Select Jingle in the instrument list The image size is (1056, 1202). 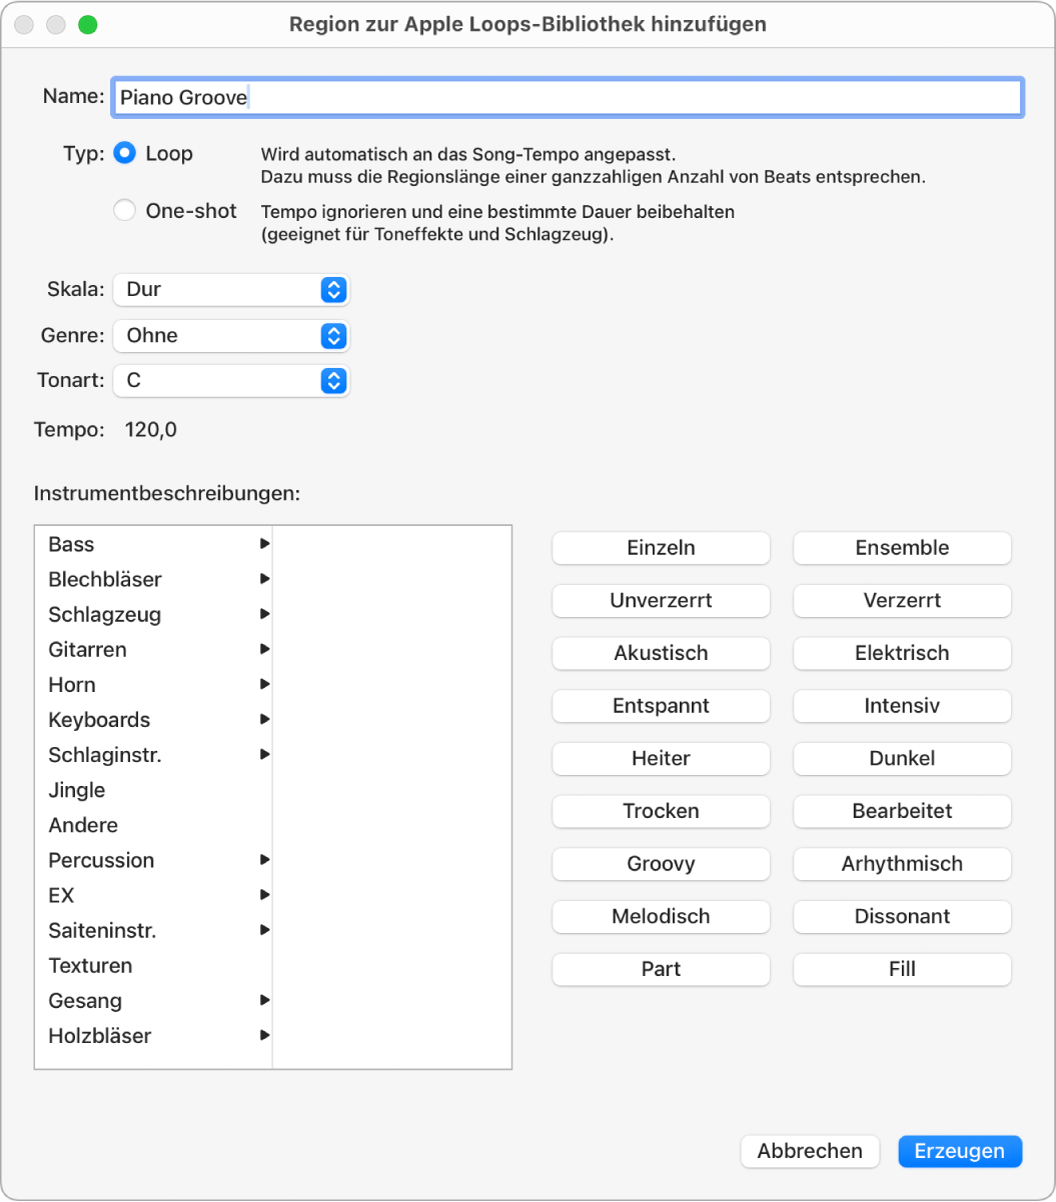(x=77, y=790)
